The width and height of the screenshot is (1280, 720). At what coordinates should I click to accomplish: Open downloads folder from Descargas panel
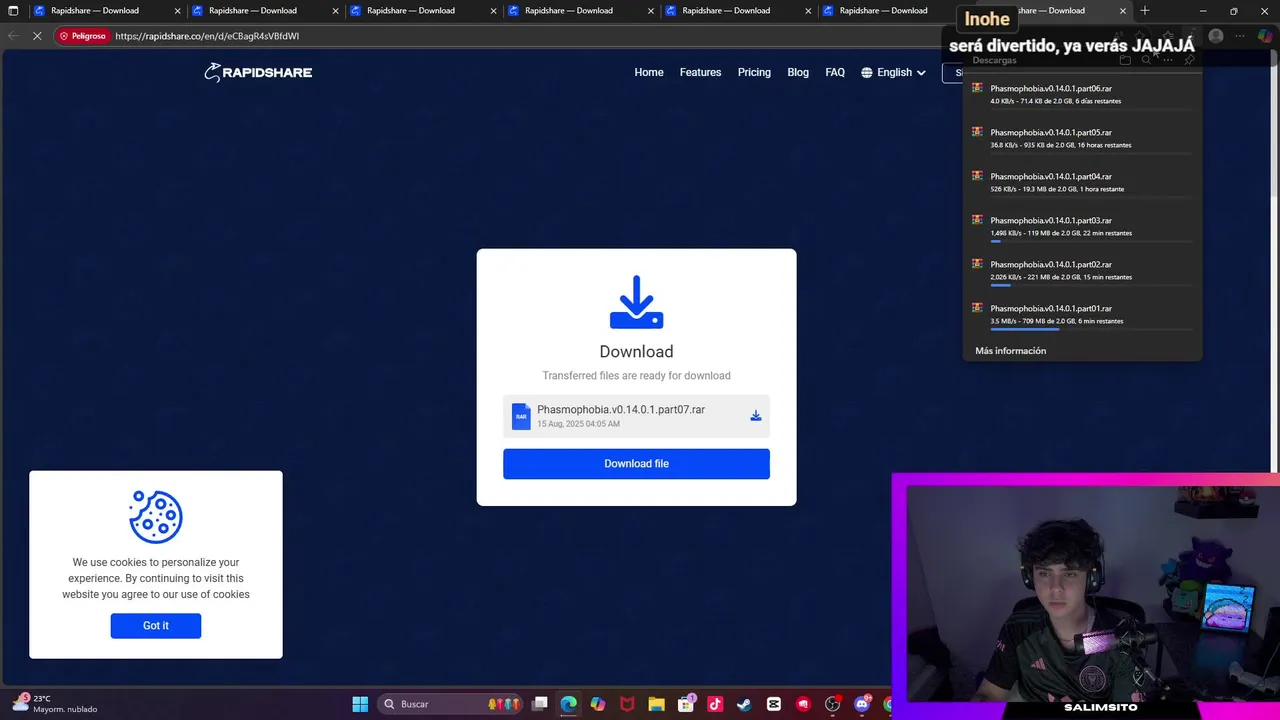point(1125,60)
